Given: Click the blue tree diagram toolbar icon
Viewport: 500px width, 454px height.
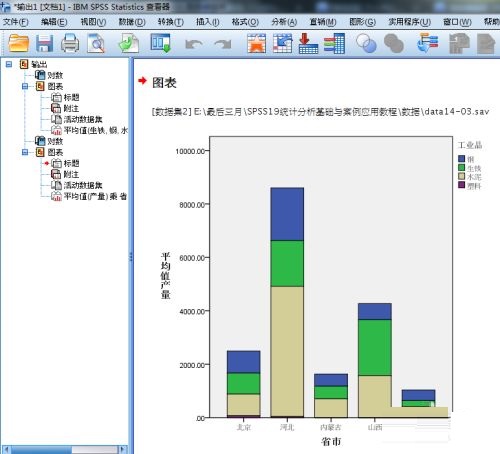Looking at the screenshot, I should pyautogui.click(x=427, y=43).
